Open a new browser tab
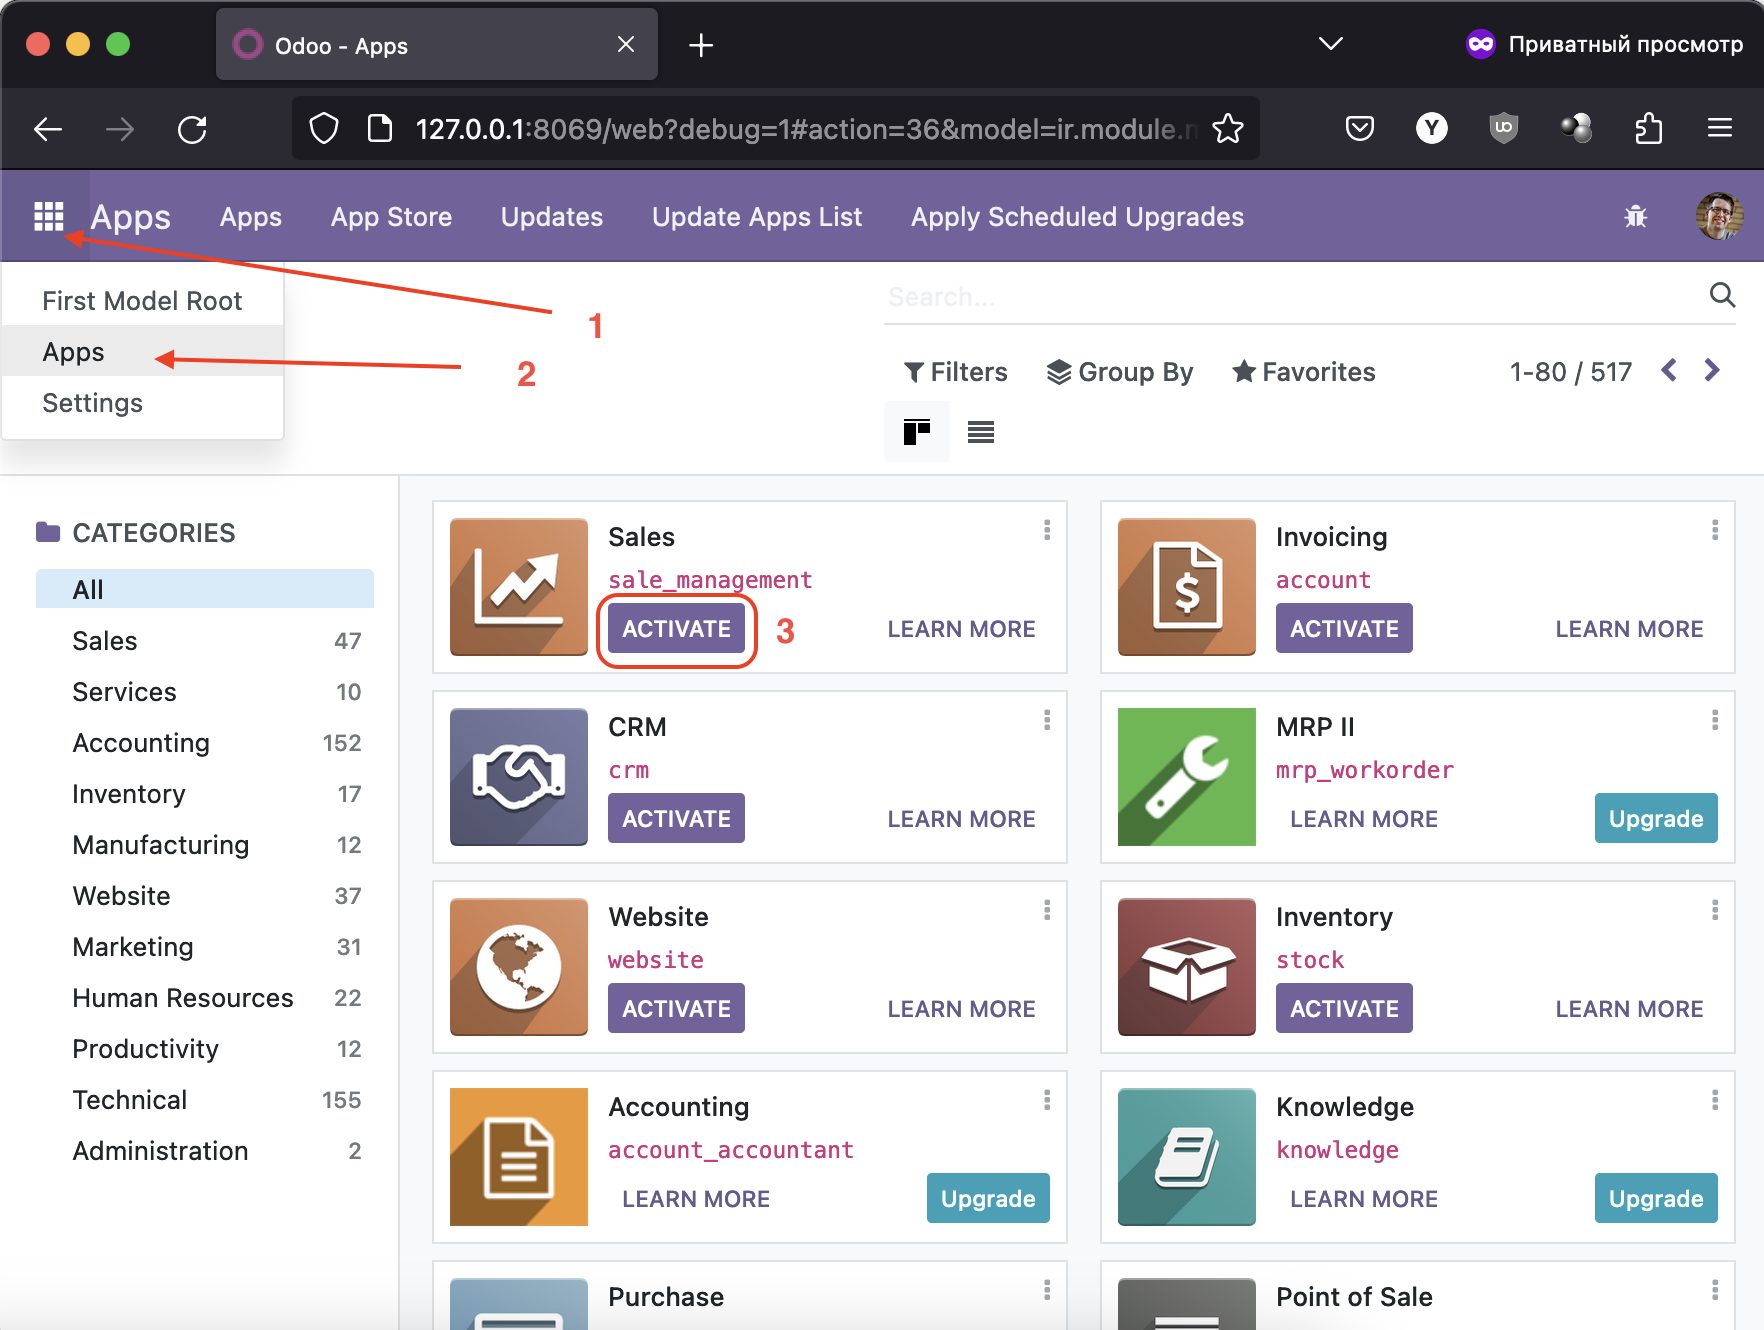This screenshot has height=1330, width=1764. (x=701, y=45)
